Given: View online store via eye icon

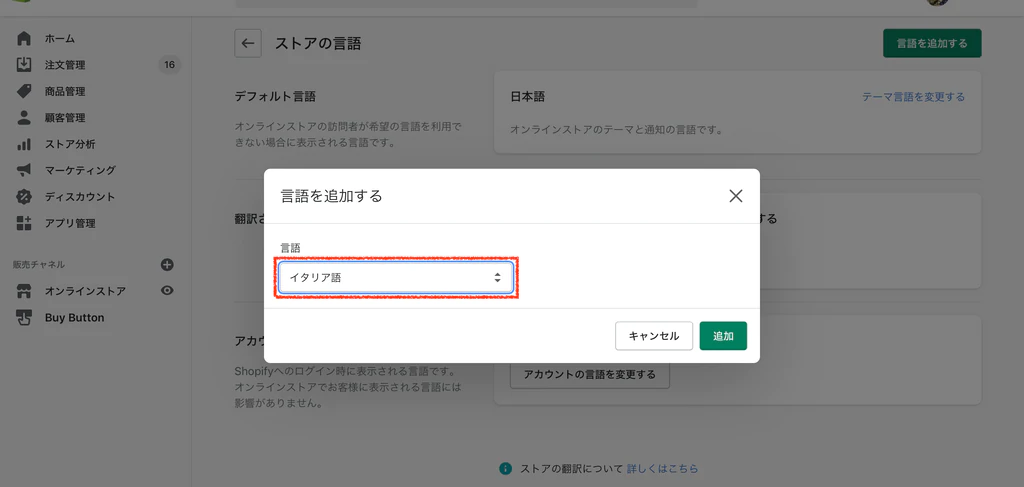Looking at the screenshot, I should coord(167,291).
